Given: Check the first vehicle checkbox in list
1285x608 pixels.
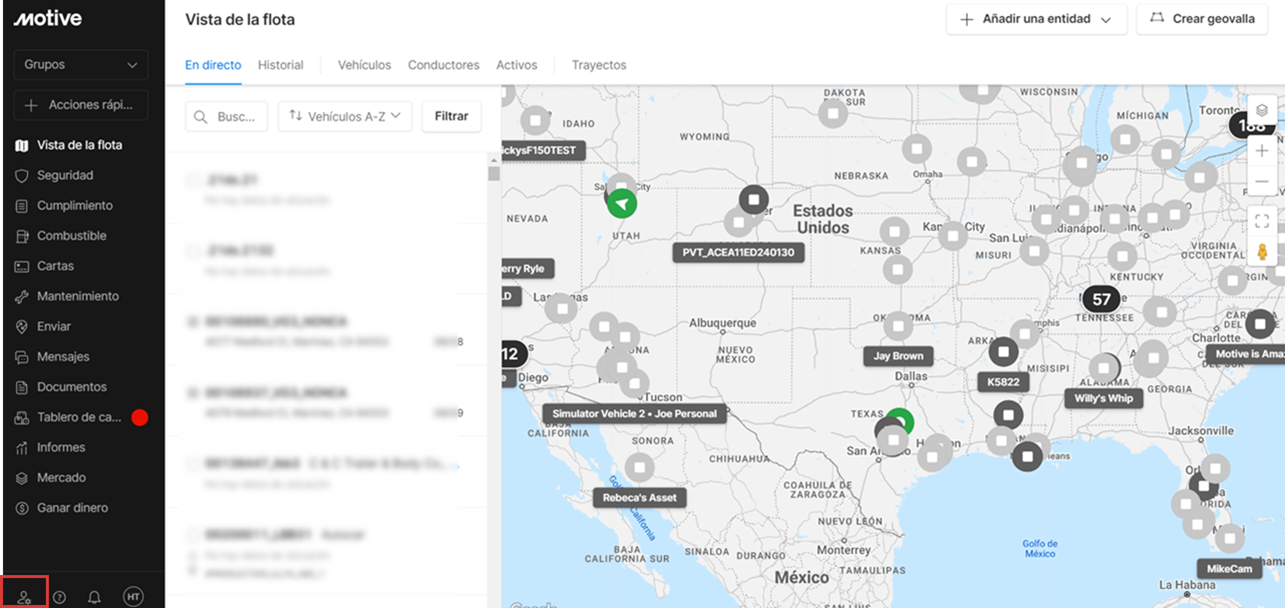Looking at the screenshot, I should coord(192,180).
